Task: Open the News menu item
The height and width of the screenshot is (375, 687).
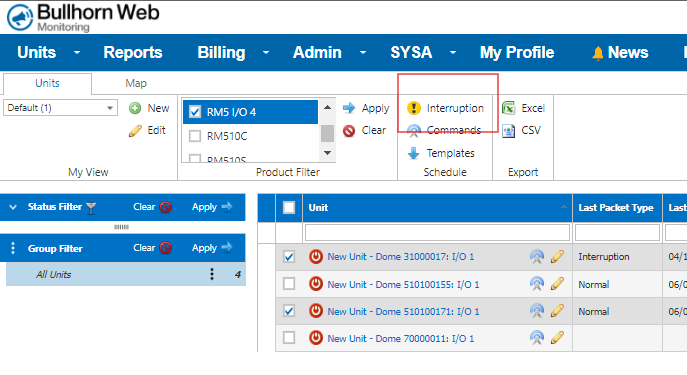Action: coord(628,53)
